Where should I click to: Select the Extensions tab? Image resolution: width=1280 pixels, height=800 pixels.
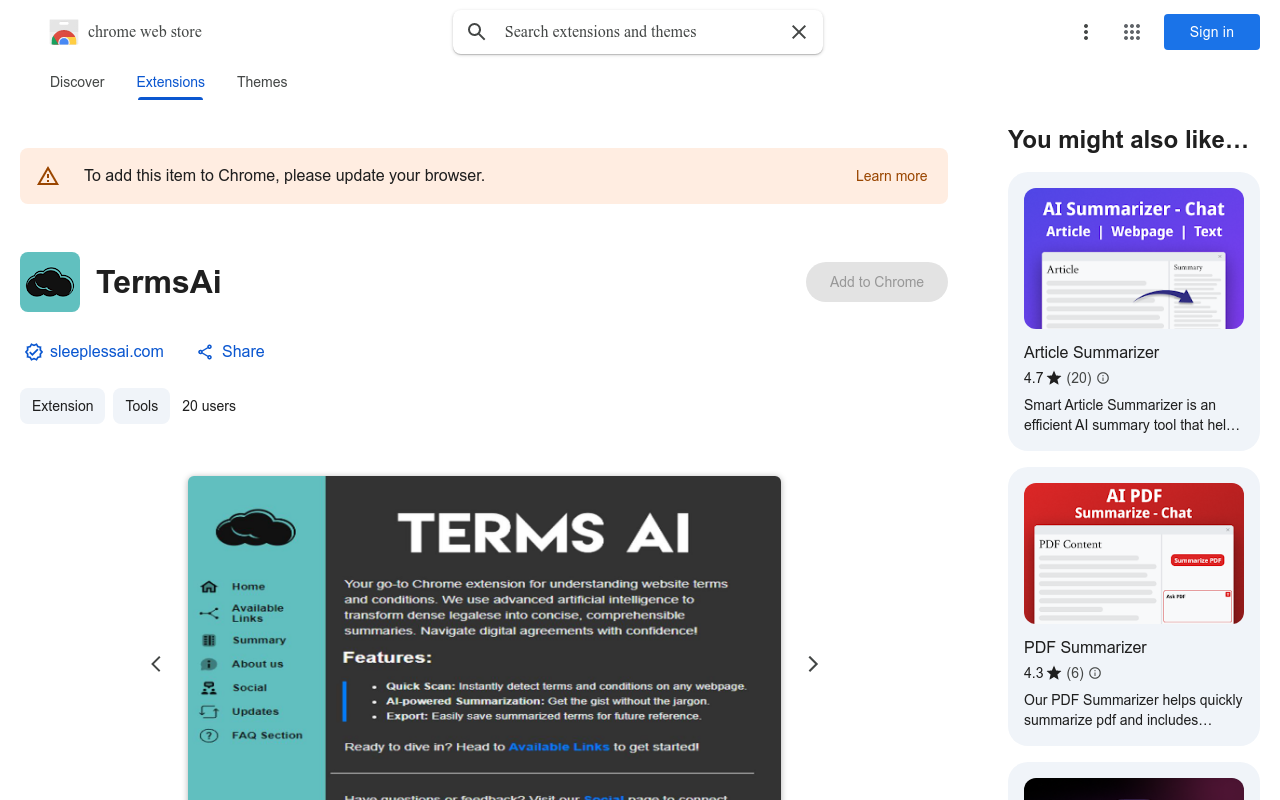point(171,82)
